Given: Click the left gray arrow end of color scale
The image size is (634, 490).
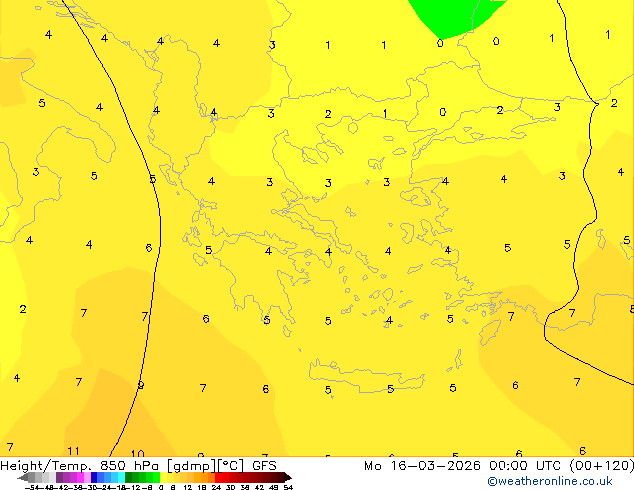Looking at the screenshot, I should click(23, 478).
